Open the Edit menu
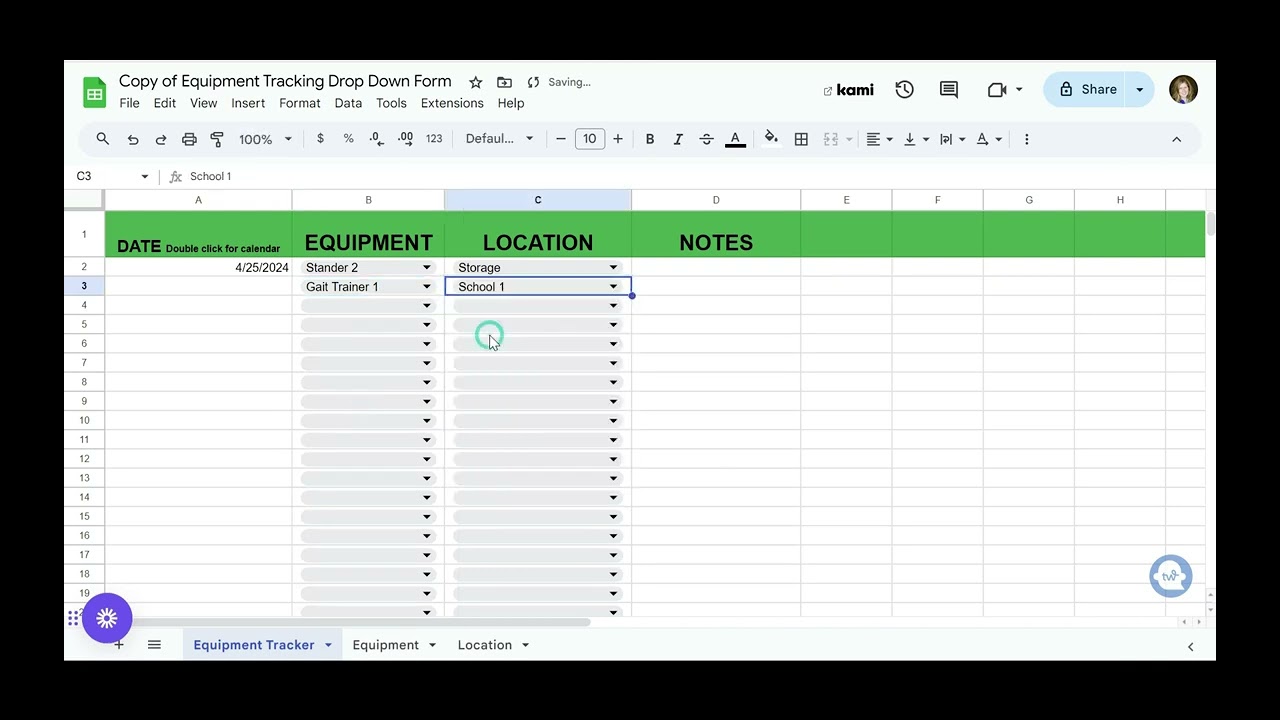 coord(165,103)
